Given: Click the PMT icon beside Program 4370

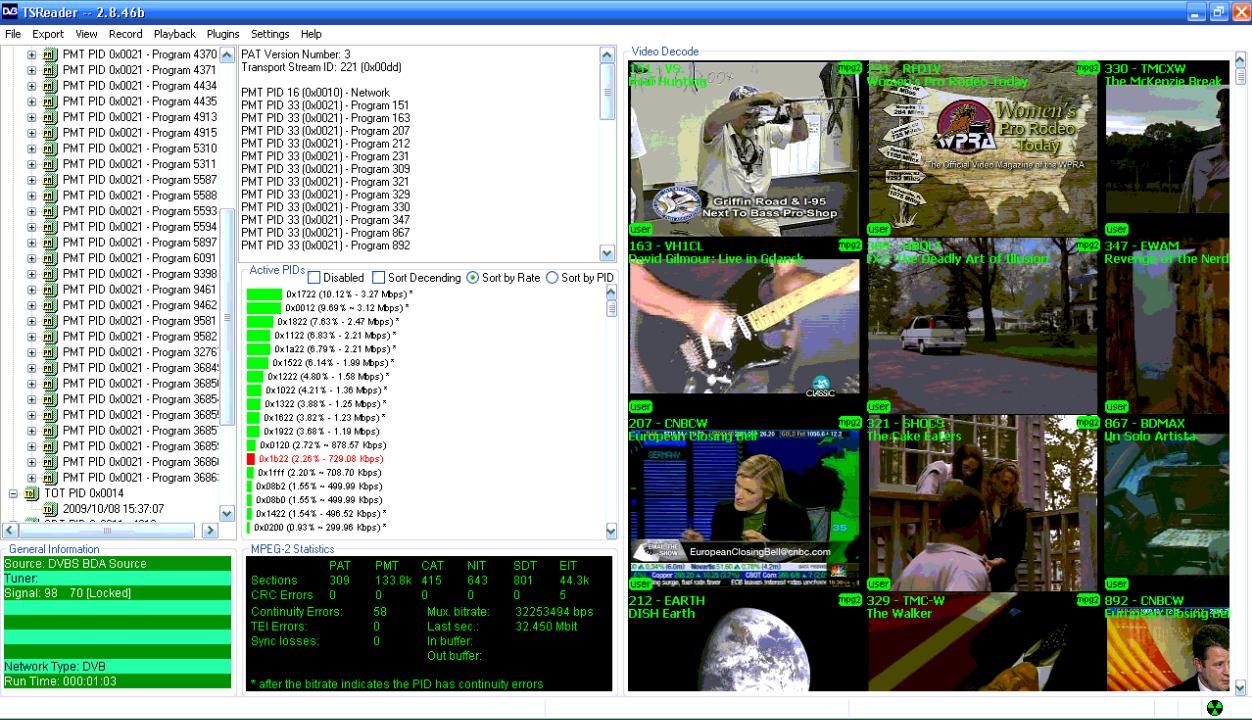Looking at the screenshot, I should (50, 54).
